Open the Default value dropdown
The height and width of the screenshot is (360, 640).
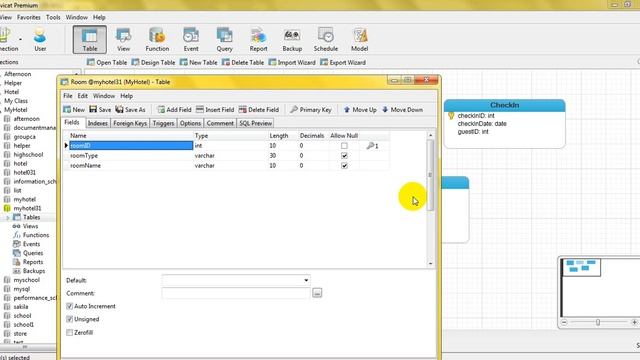coord(306,280)
